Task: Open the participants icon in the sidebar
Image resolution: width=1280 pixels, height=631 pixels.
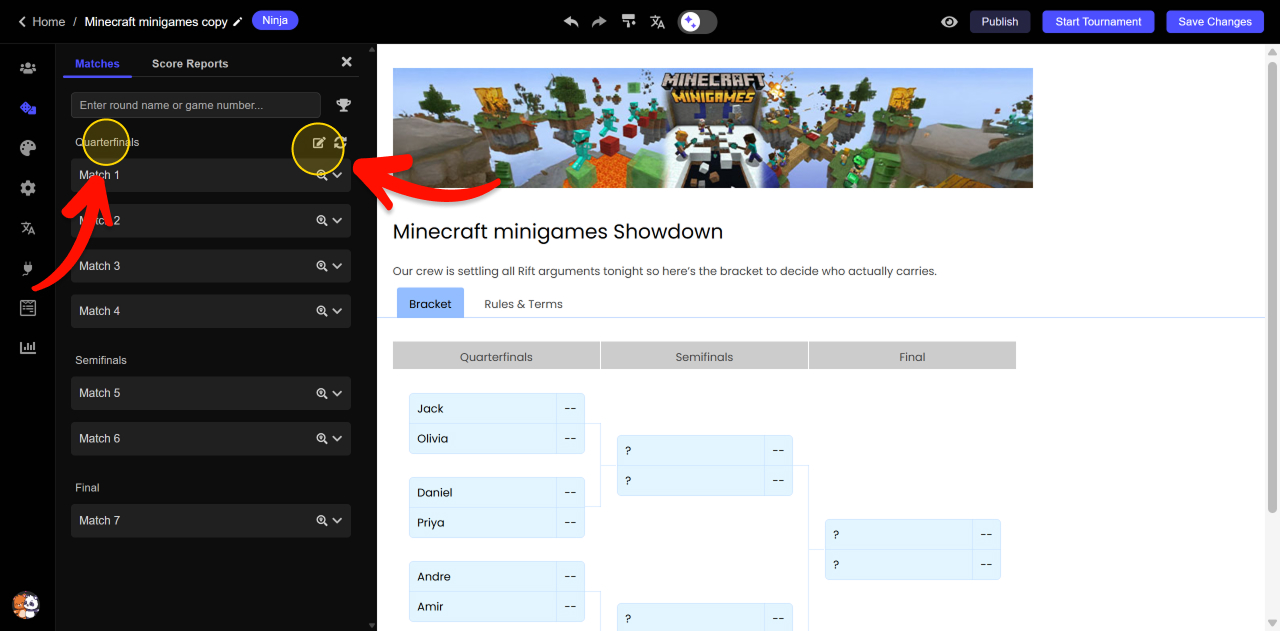Action: tap(28, 68)
